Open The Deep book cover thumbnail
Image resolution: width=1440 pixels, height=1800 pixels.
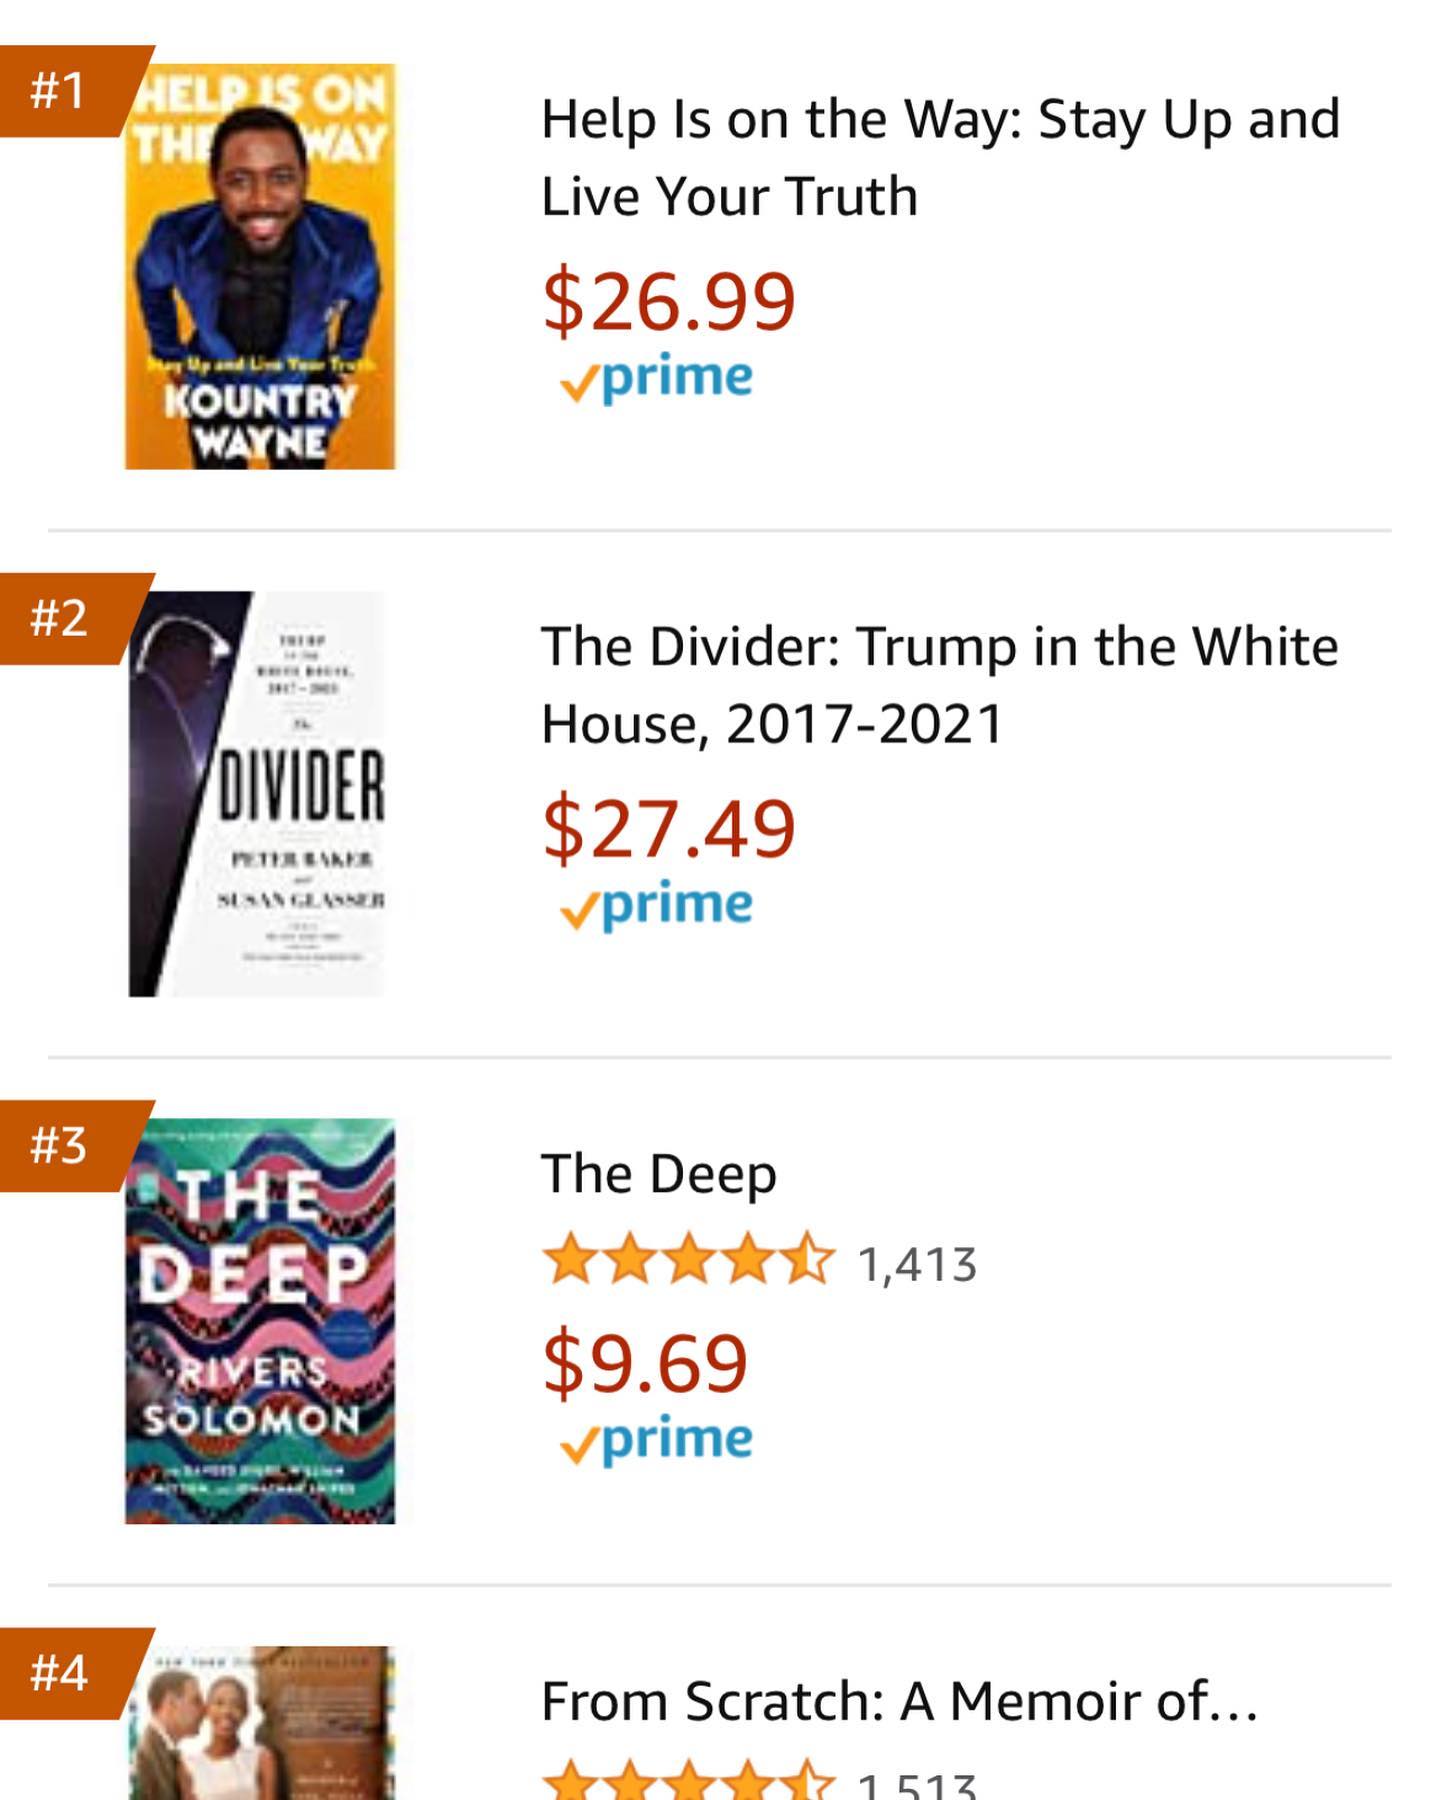click(260, 1321)
